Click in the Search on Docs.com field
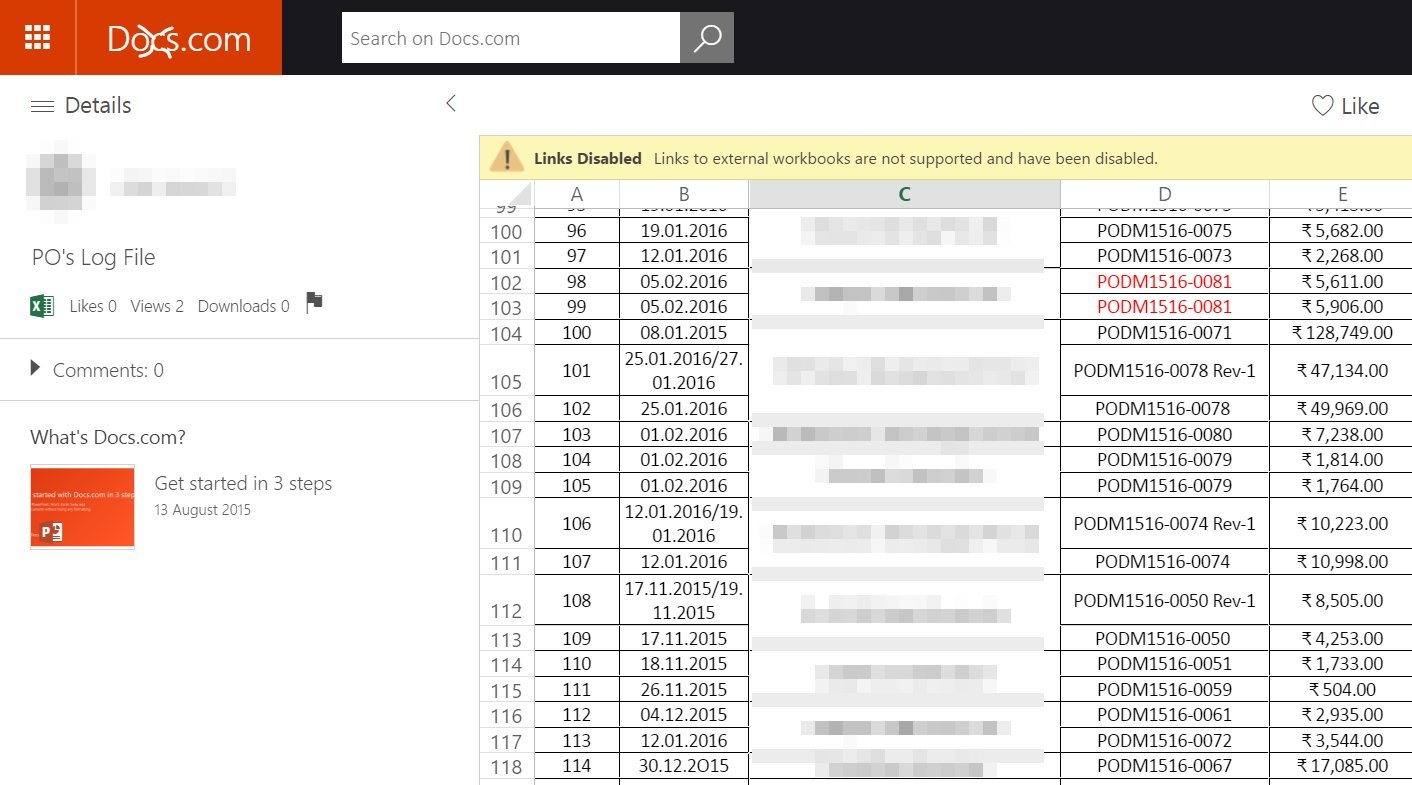Screen dimensions: 1412x785 point(511,38)
